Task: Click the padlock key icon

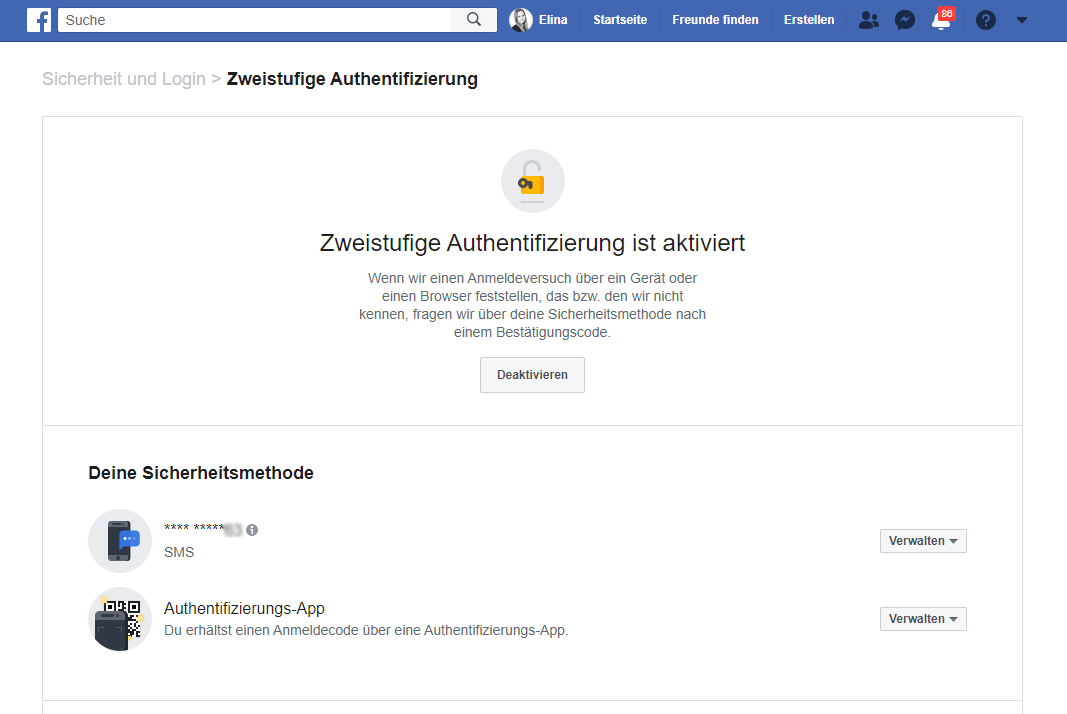Action: point(532,182)
